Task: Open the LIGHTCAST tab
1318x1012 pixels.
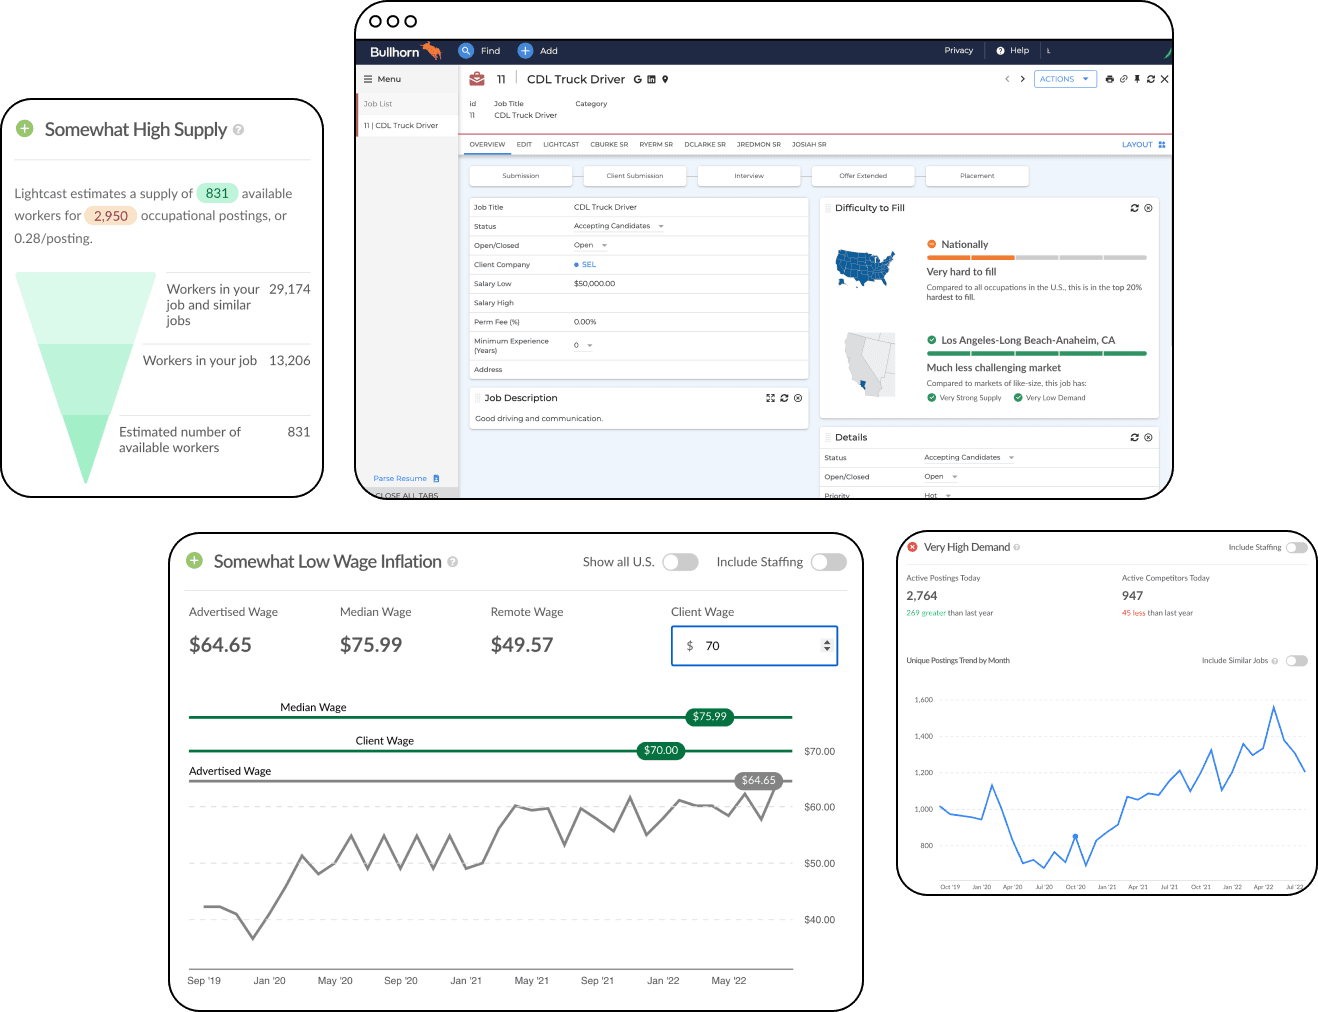Action: tap(561, 145)
